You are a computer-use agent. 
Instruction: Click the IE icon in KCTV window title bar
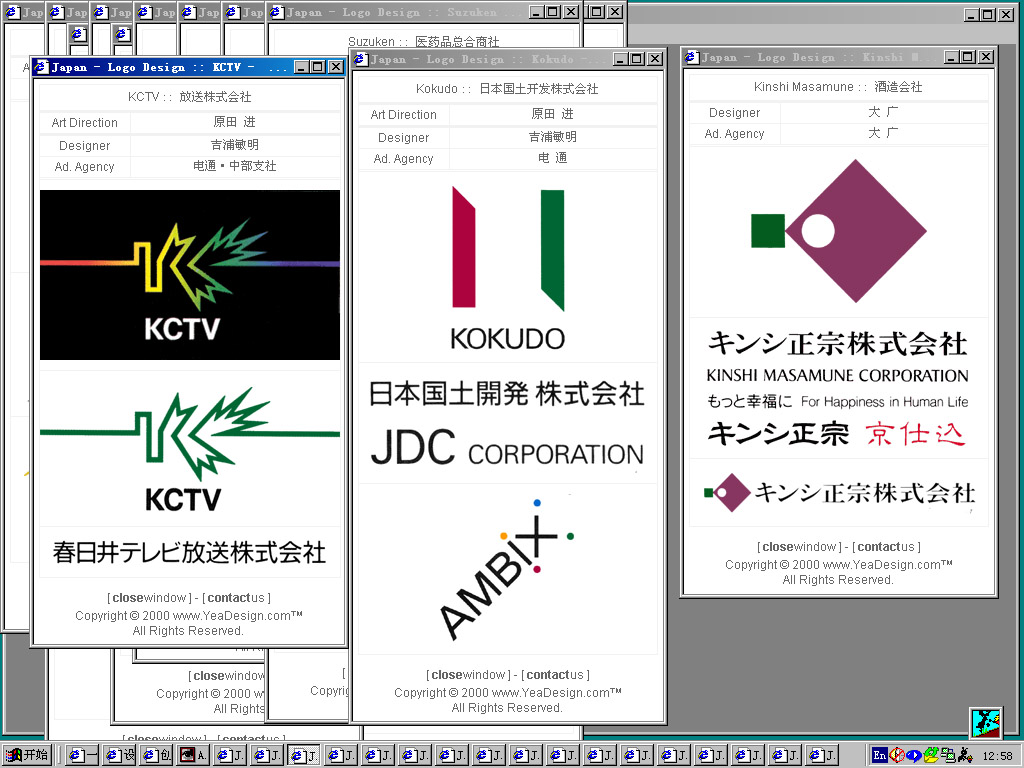point(42,67)
